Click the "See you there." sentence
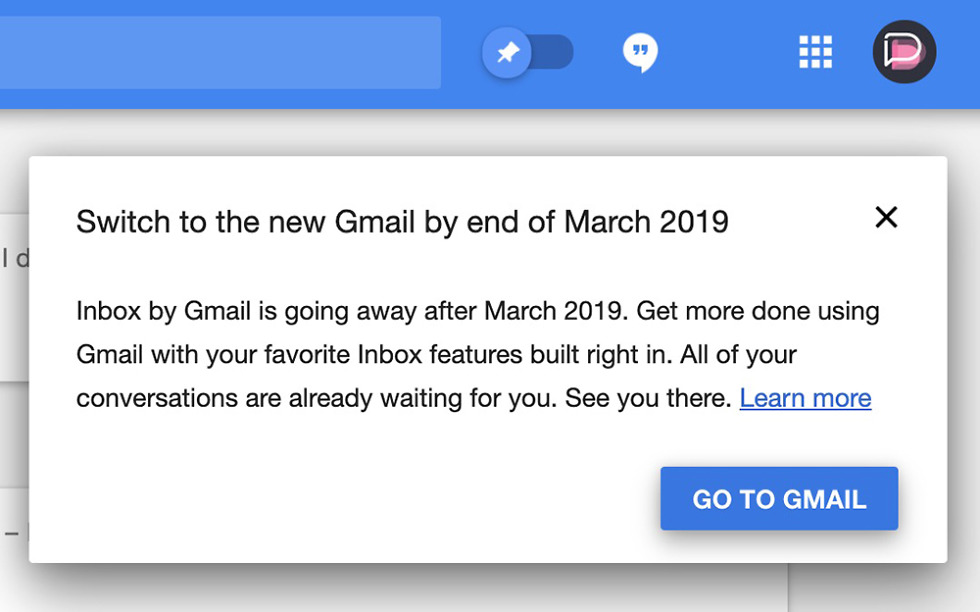This screenshot has height=612, width=980. pos(648,398)
